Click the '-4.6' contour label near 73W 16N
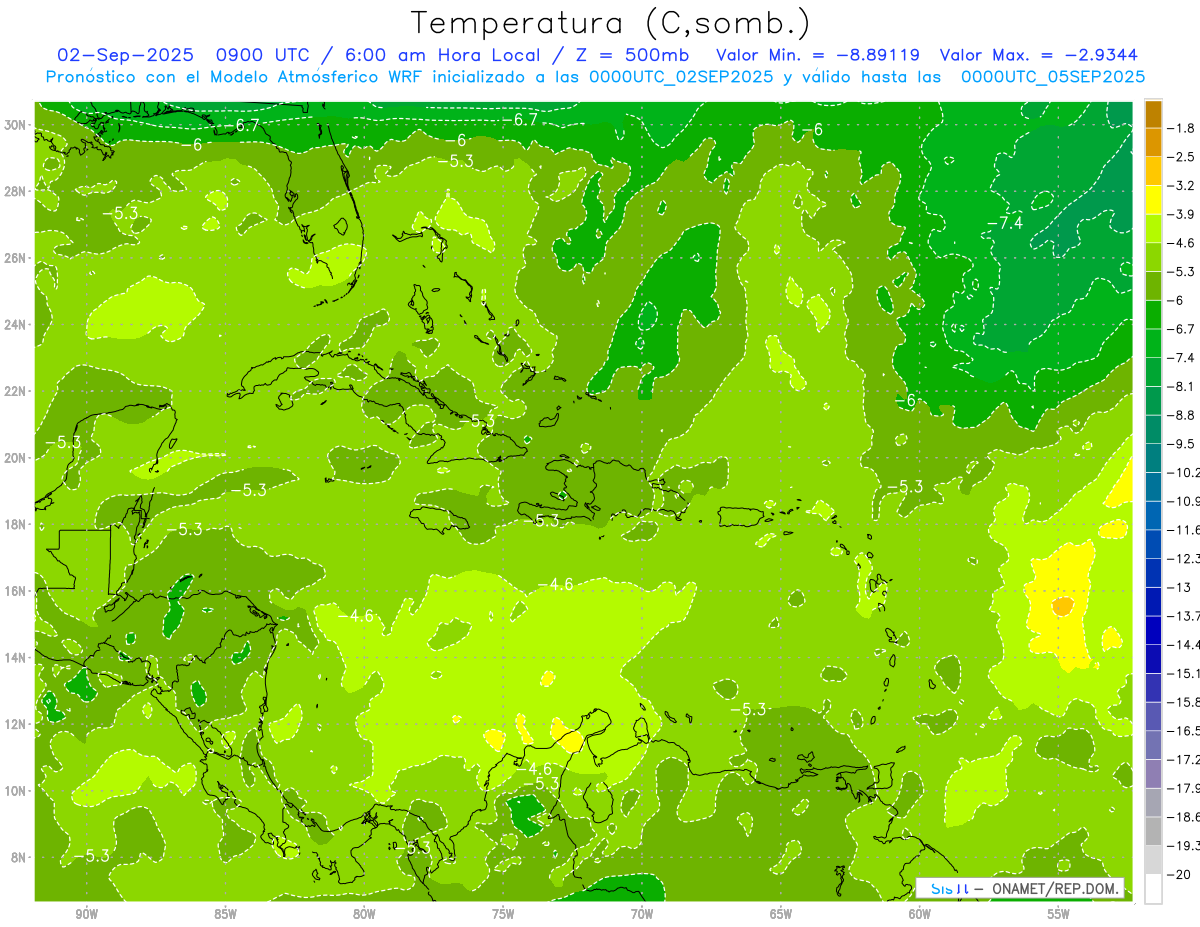 pos(555,584)
